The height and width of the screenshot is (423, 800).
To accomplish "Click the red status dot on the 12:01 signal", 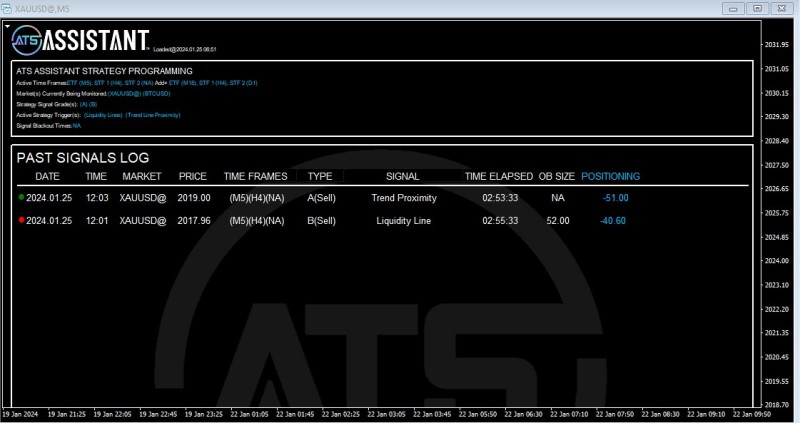I will 21,220.
